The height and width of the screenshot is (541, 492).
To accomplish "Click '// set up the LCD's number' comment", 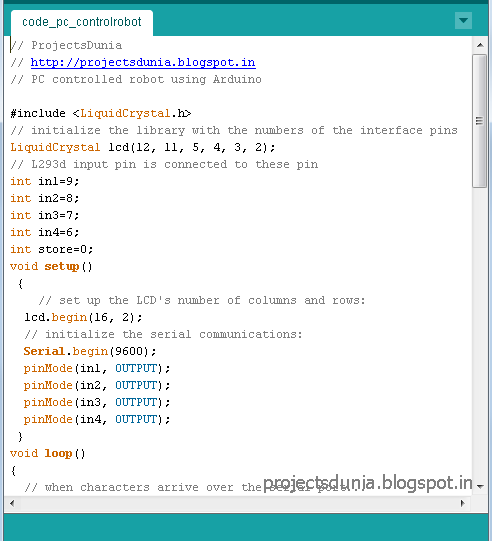I will [202, 300].
